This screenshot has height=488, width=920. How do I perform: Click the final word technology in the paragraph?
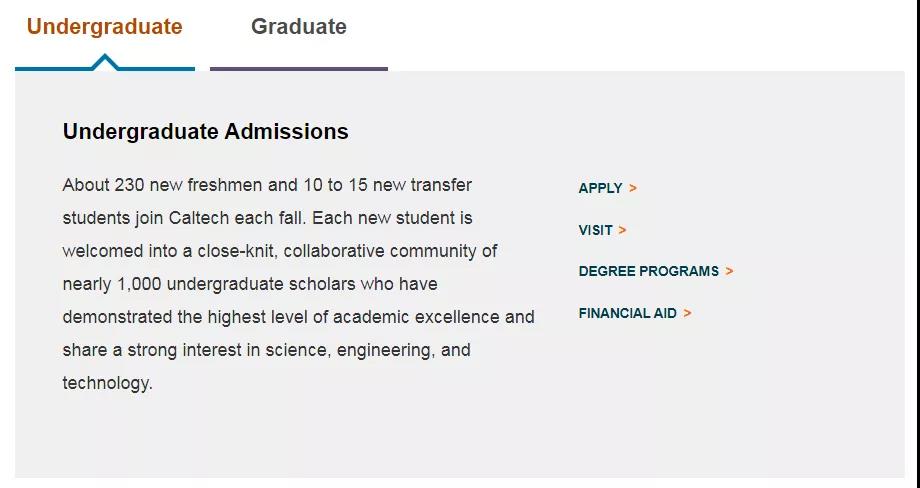coord(107,383)
